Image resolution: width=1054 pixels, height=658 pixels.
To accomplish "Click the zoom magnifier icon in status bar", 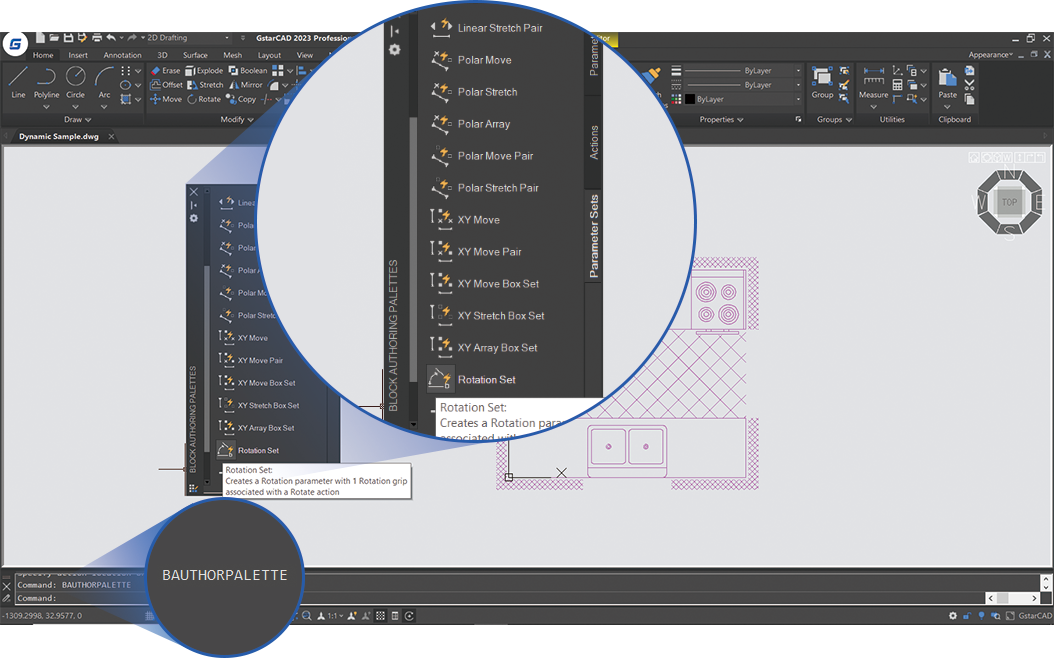I will point(307,616).
